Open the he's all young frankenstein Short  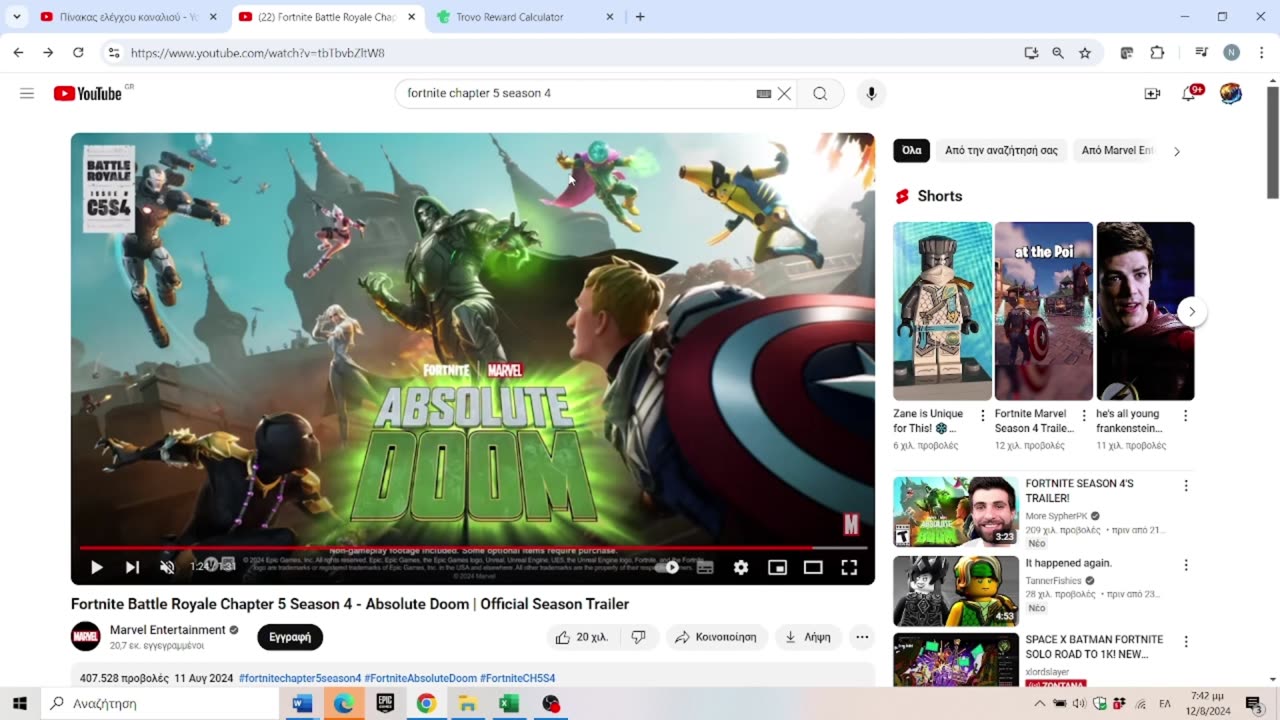(1145, 311)
